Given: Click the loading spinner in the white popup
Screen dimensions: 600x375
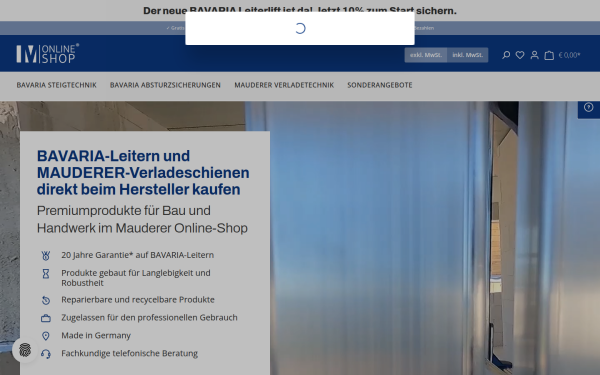Looking at the screenshot, I should click(x=300, y=28).
